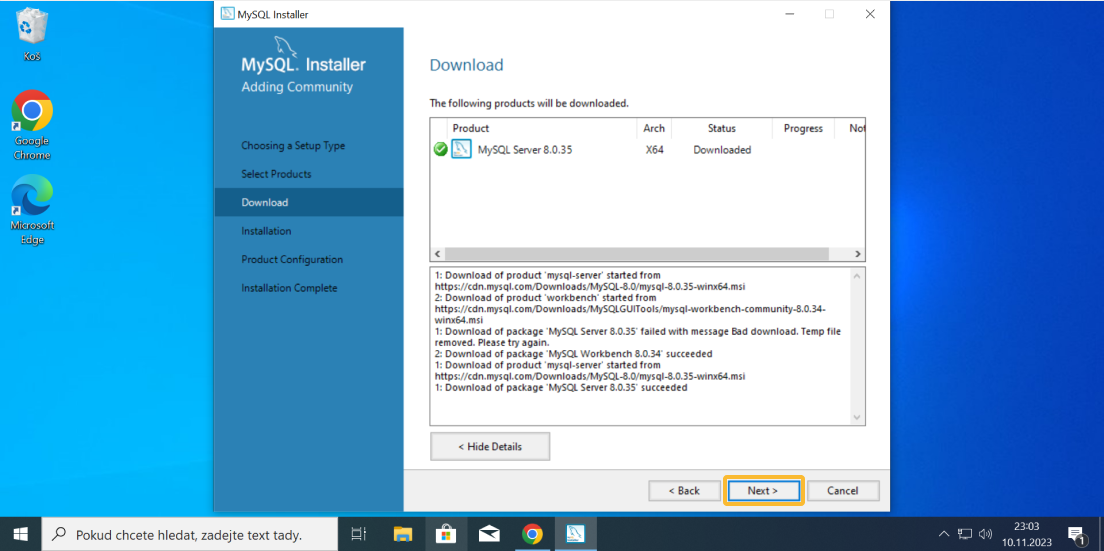Click the MySQL Server product icon
This screenshot has height=551, width=1104.
point(461,150)
